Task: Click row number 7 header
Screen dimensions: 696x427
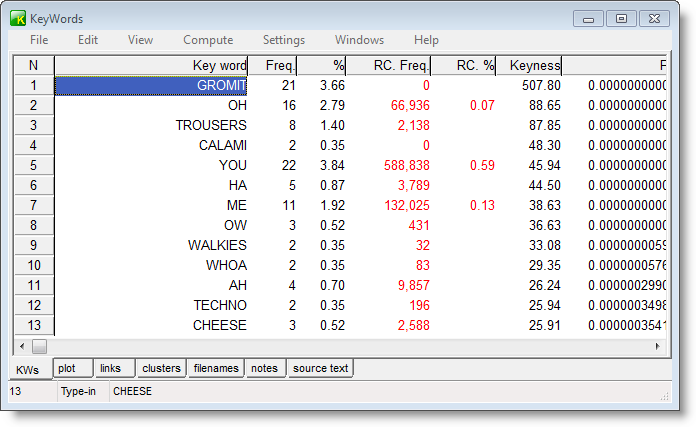Action: 33,206
